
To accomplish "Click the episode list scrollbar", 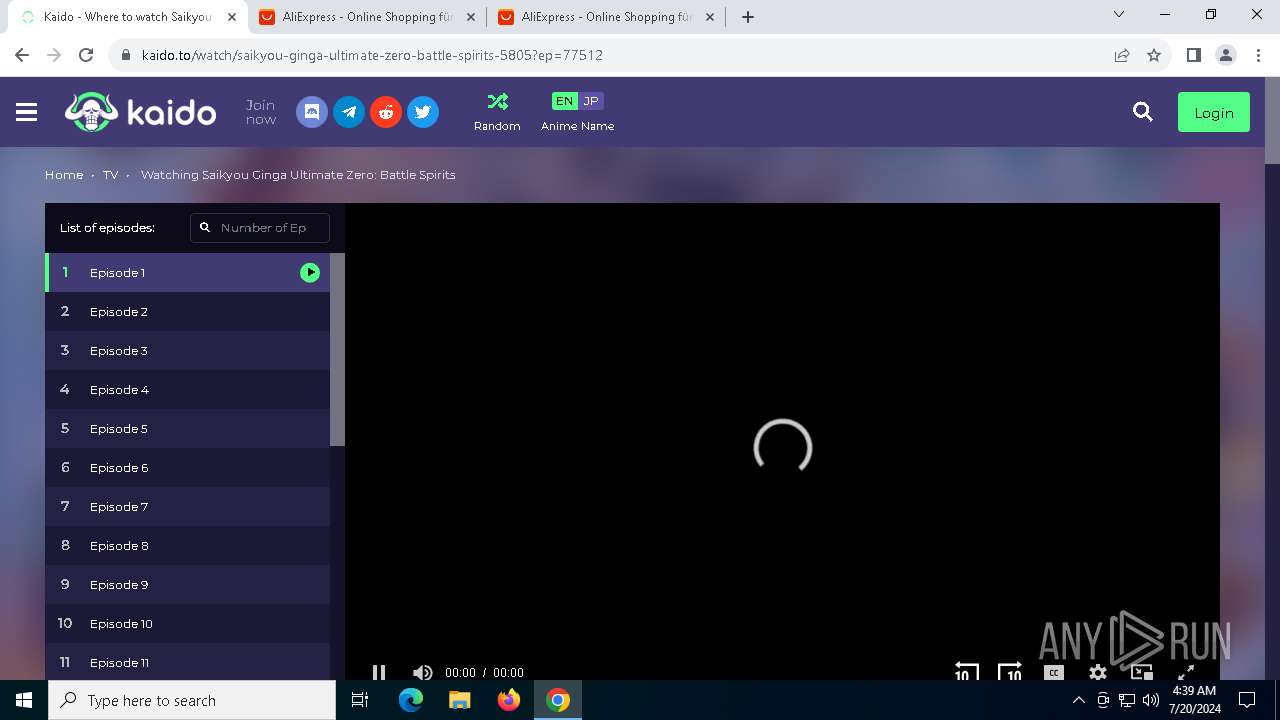I will [338, 349].
